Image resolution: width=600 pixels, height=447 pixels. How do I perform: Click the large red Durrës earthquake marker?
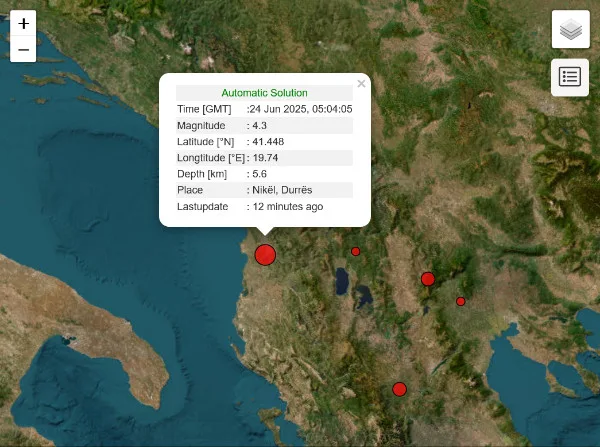pyautogui.click(x=265, y=255)
